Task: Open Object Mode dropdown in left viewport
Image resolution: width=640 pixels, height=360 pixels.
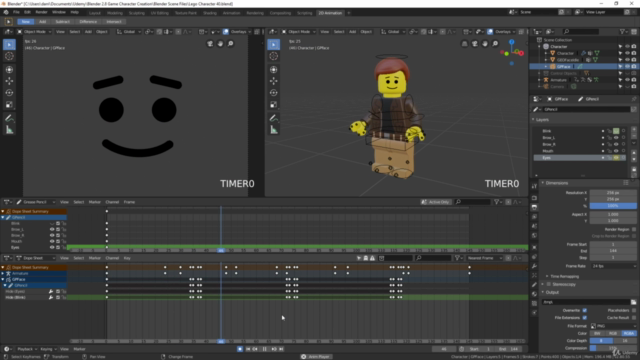Action: (34, 31)
